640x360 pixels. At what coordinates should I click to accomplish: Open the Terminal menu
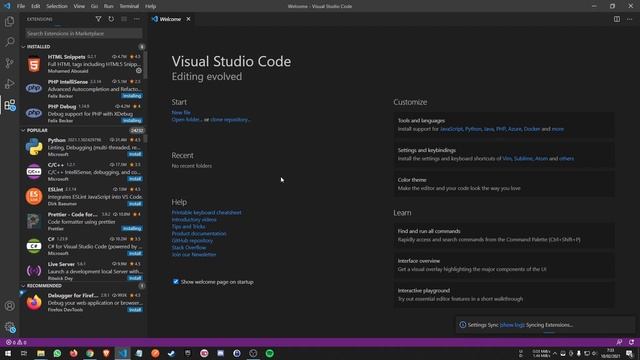coord(129,6)
